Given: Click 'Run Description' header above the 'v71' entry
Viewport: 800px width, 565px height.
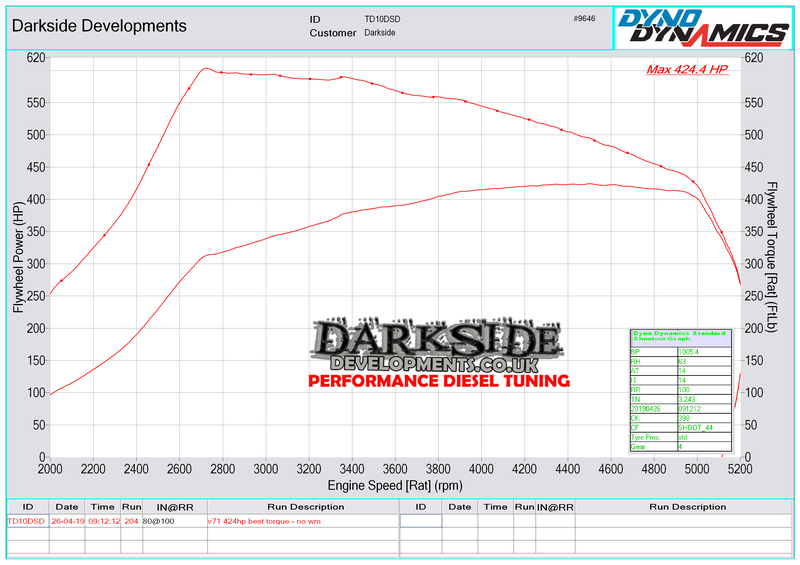Looking at the screenshot, I should pyautogui.click(x=306, y=507).
